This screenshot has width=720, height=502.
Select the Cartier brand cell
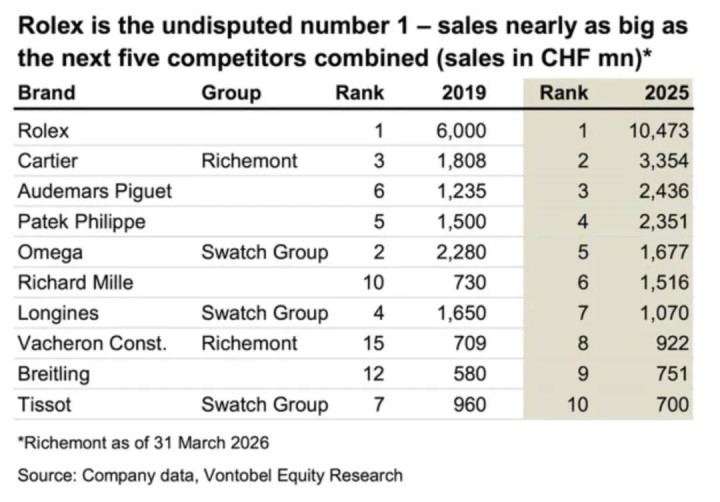click(48, 160)
